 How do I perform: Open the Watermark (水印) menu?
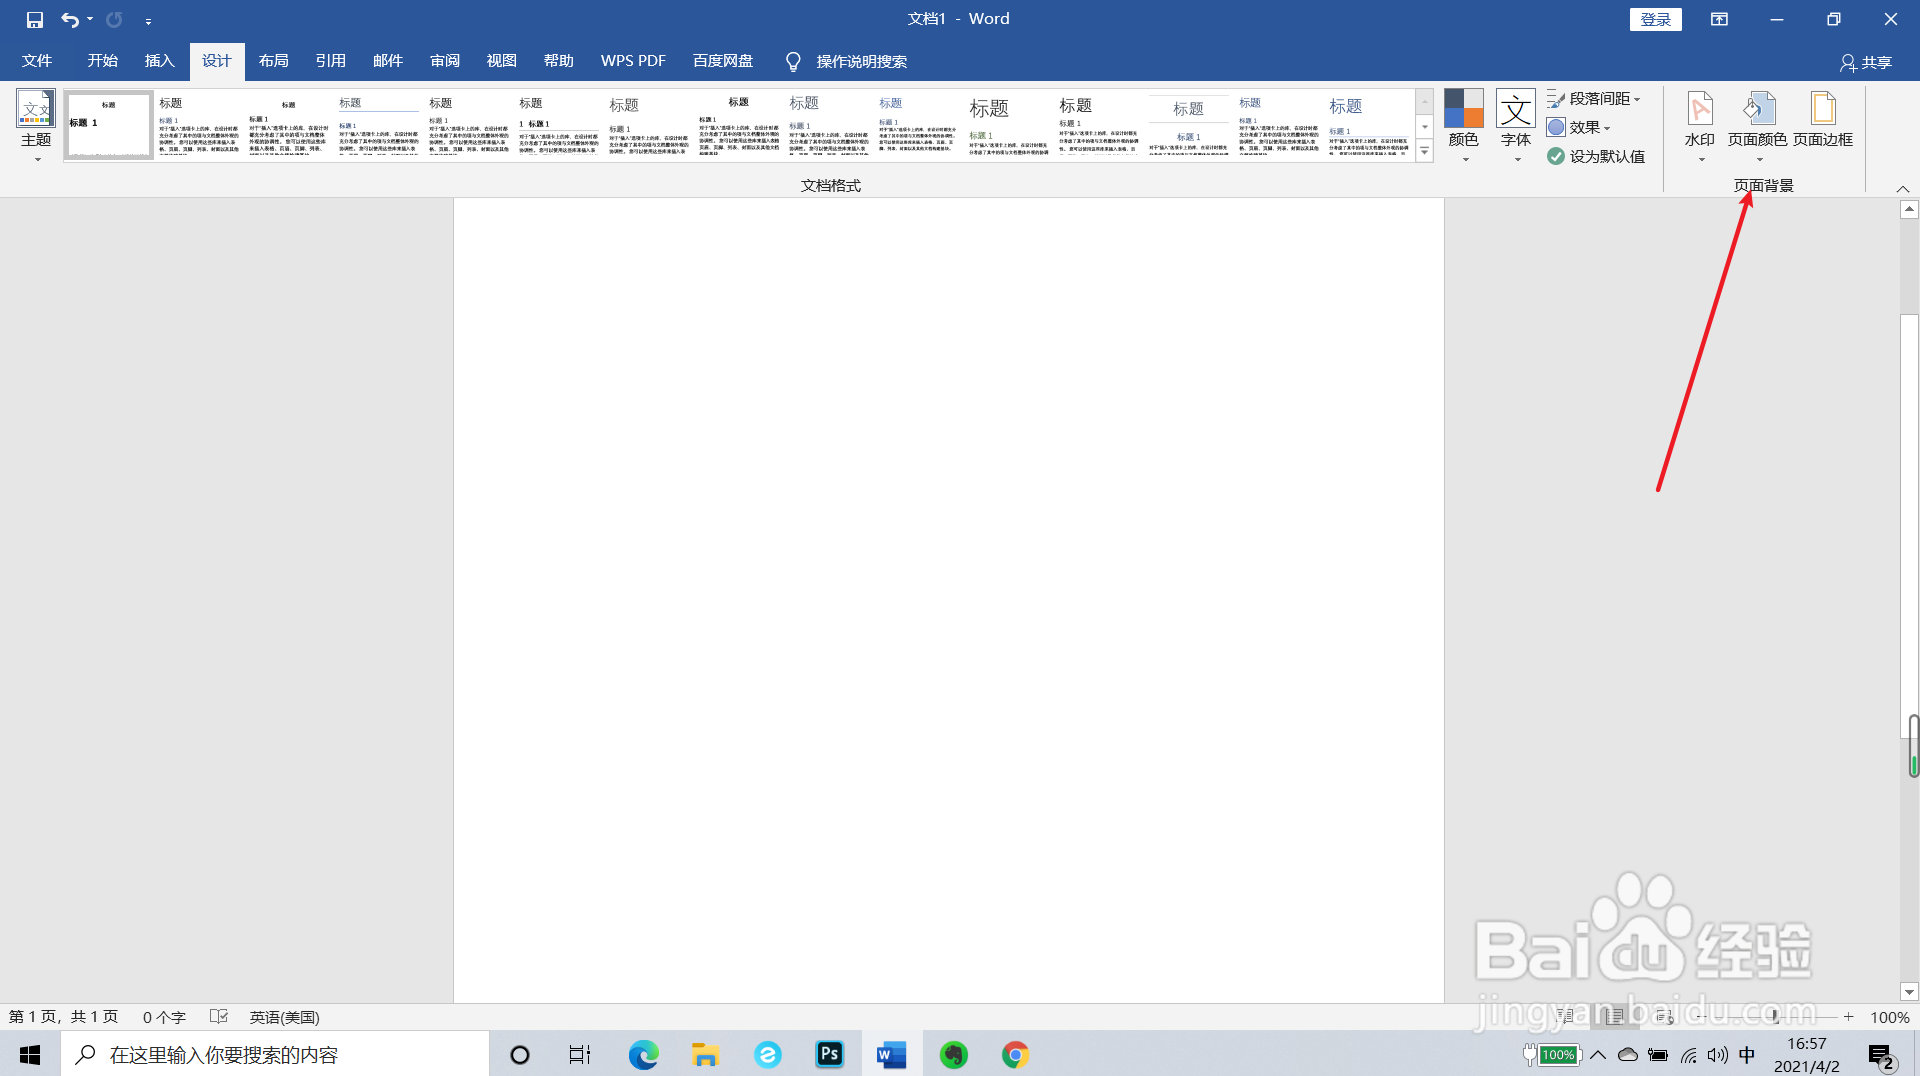click(x=1699, y=127)
